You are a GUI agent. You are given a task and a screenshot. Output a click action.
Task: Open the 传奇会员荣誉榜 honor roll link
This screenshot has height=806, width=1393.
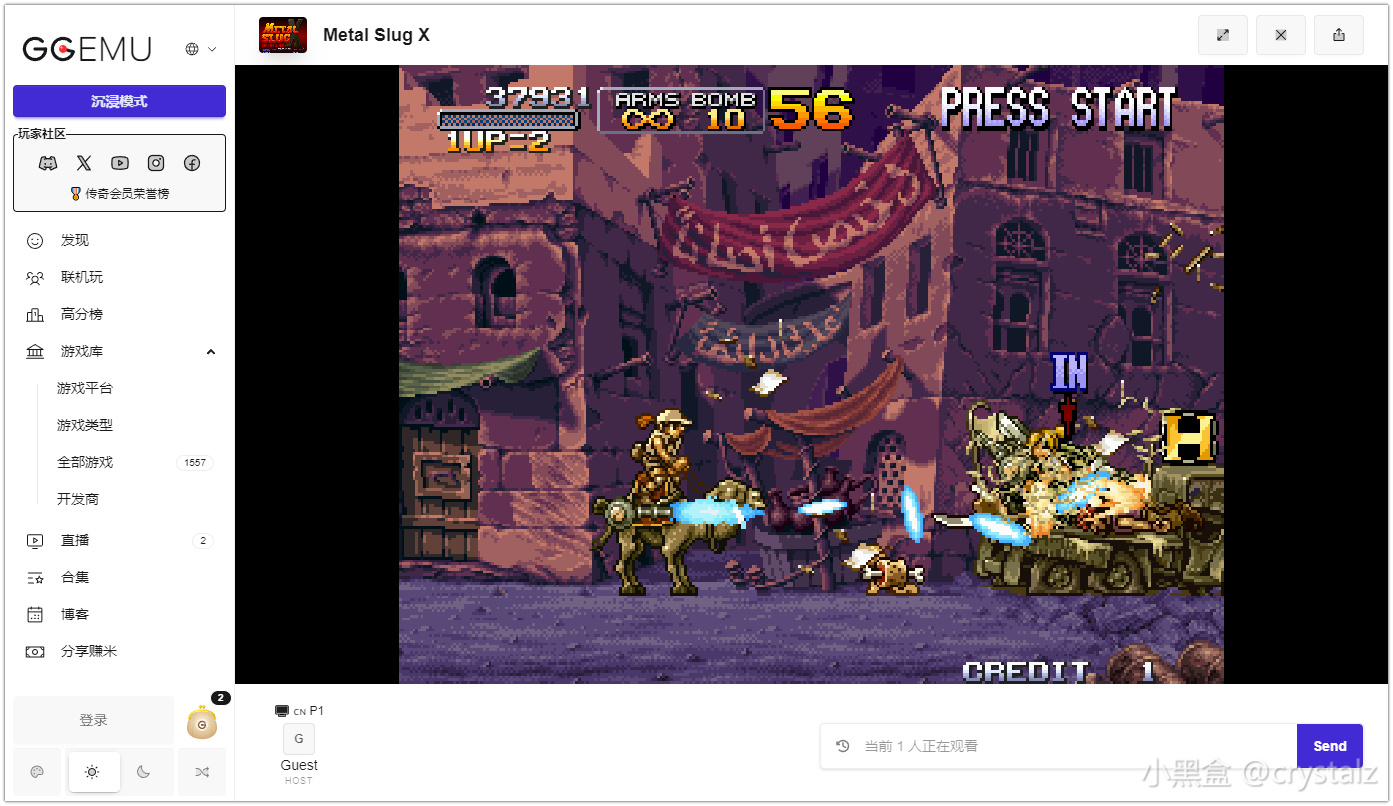pyautogui.click(x=119, y=193)
